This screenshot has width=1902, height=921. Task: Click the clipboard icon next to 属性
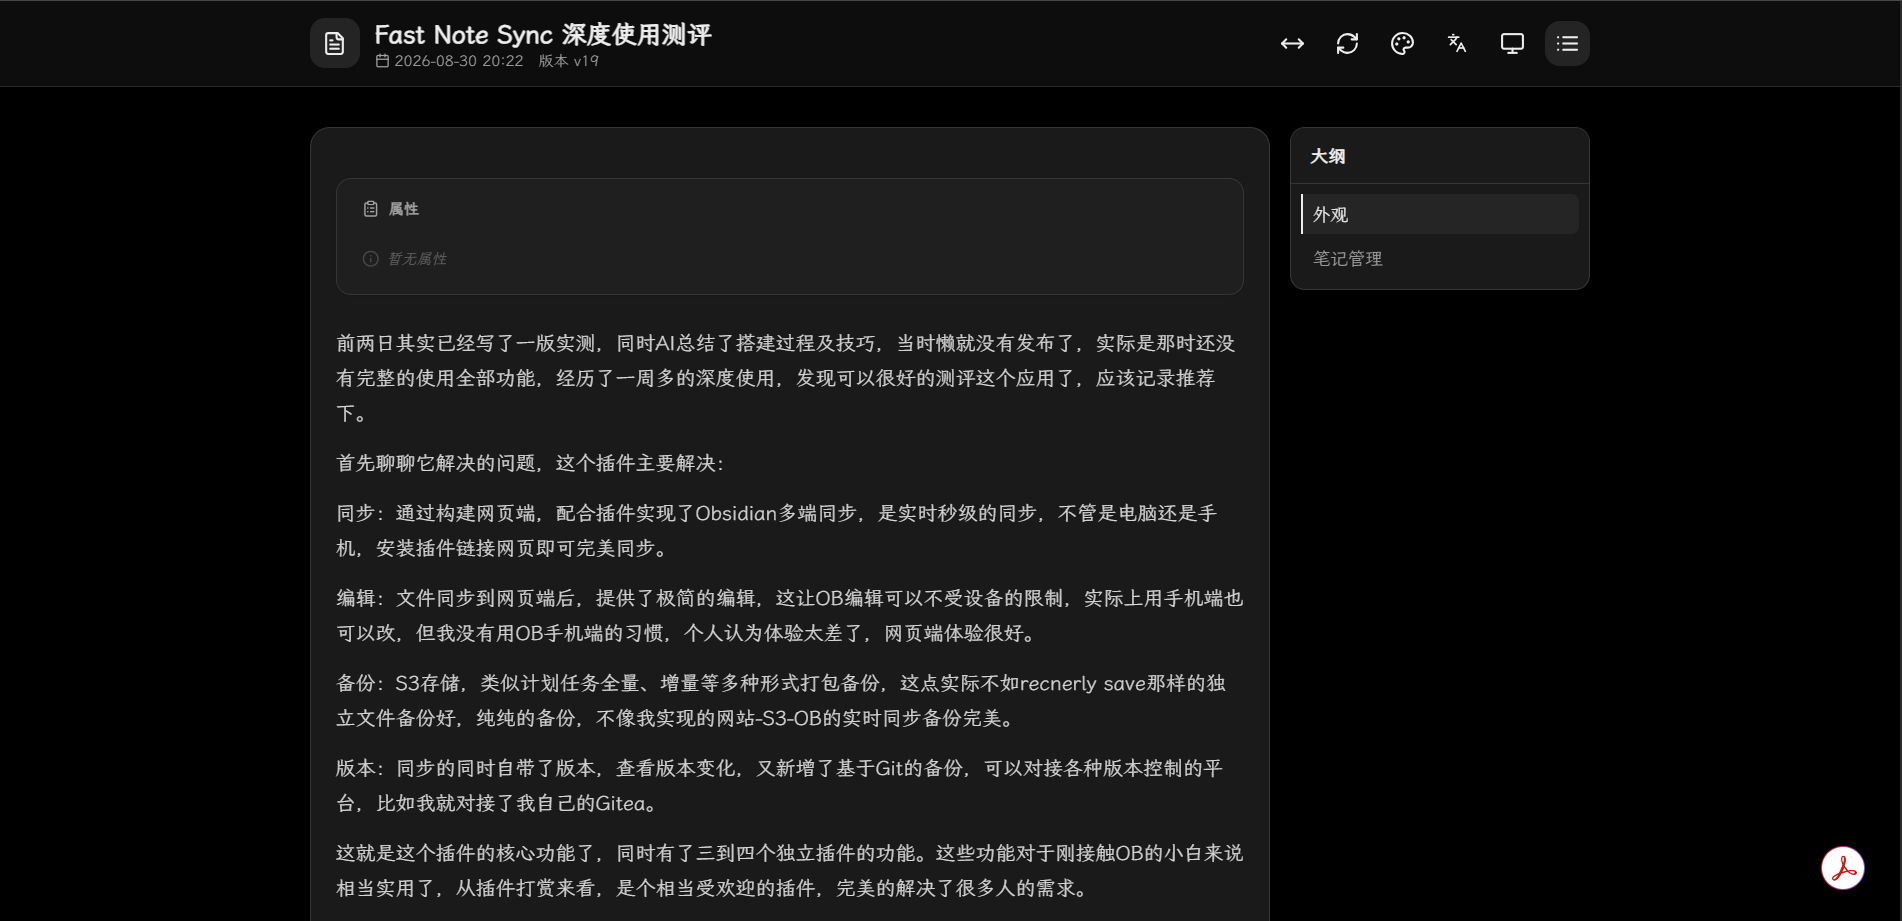(x=371, y=209)
